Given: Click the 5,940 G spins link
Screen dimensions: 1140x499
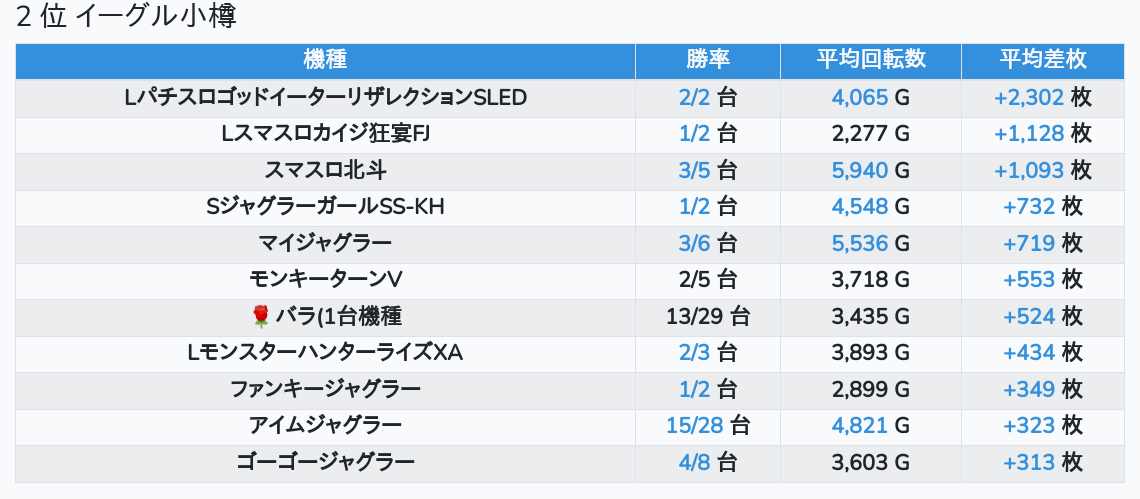Looking at the screenshot, I should click(x=860, y=170).
